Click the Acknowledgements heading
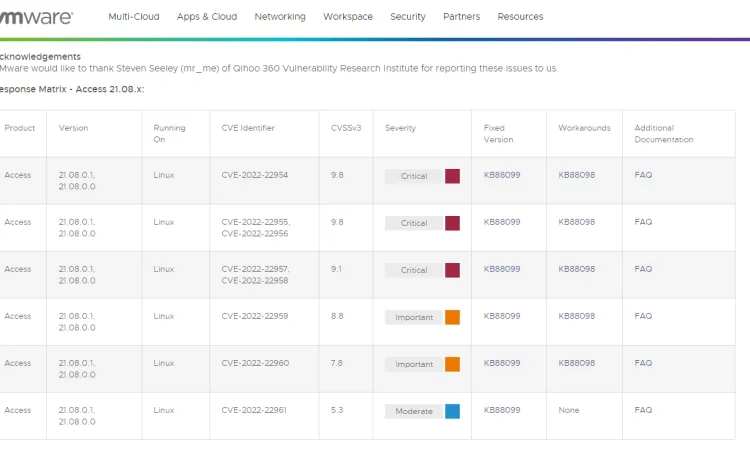The height and width of the screenshot is (450, 750). pyautogui.click(x=40, y=56)
